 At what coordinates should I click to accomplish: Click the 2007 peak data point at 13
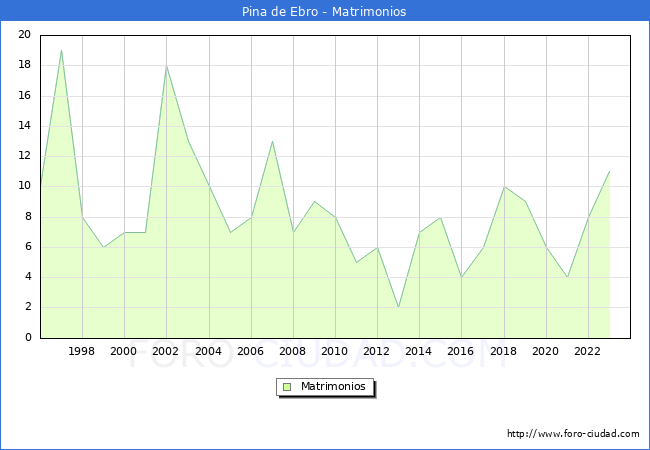pyautogui.click(x=272, y=141)
